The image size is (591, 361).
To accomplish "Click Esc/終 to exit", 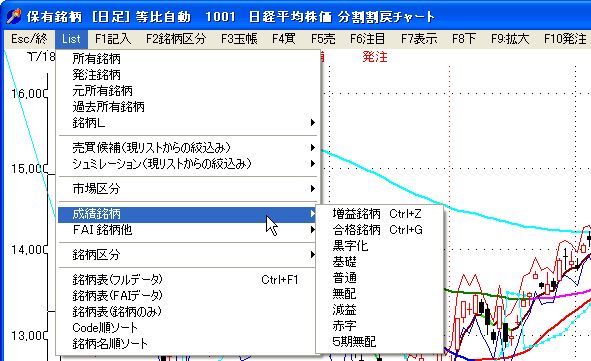I will 29,39.
